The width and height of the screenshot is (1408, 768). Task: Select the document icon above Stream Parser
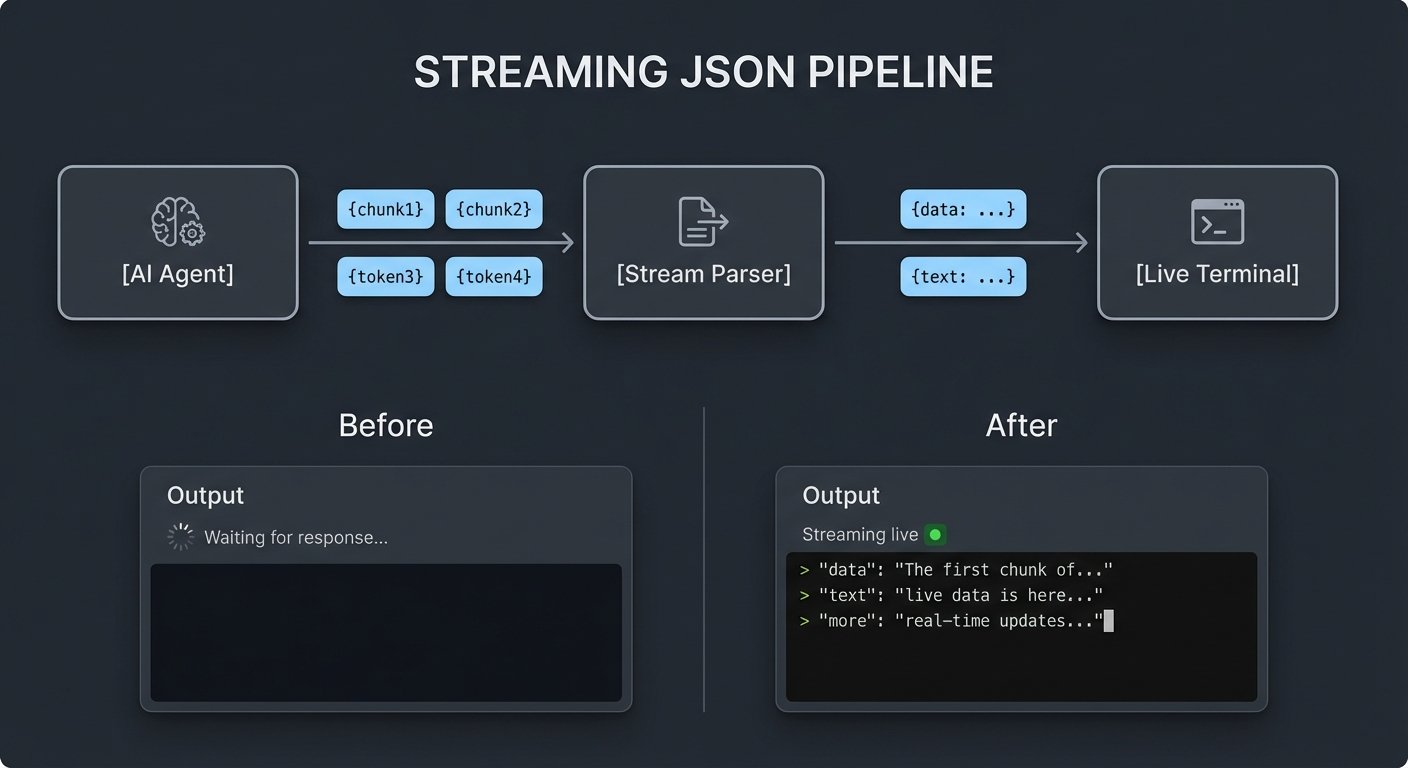tap(703, 219)
